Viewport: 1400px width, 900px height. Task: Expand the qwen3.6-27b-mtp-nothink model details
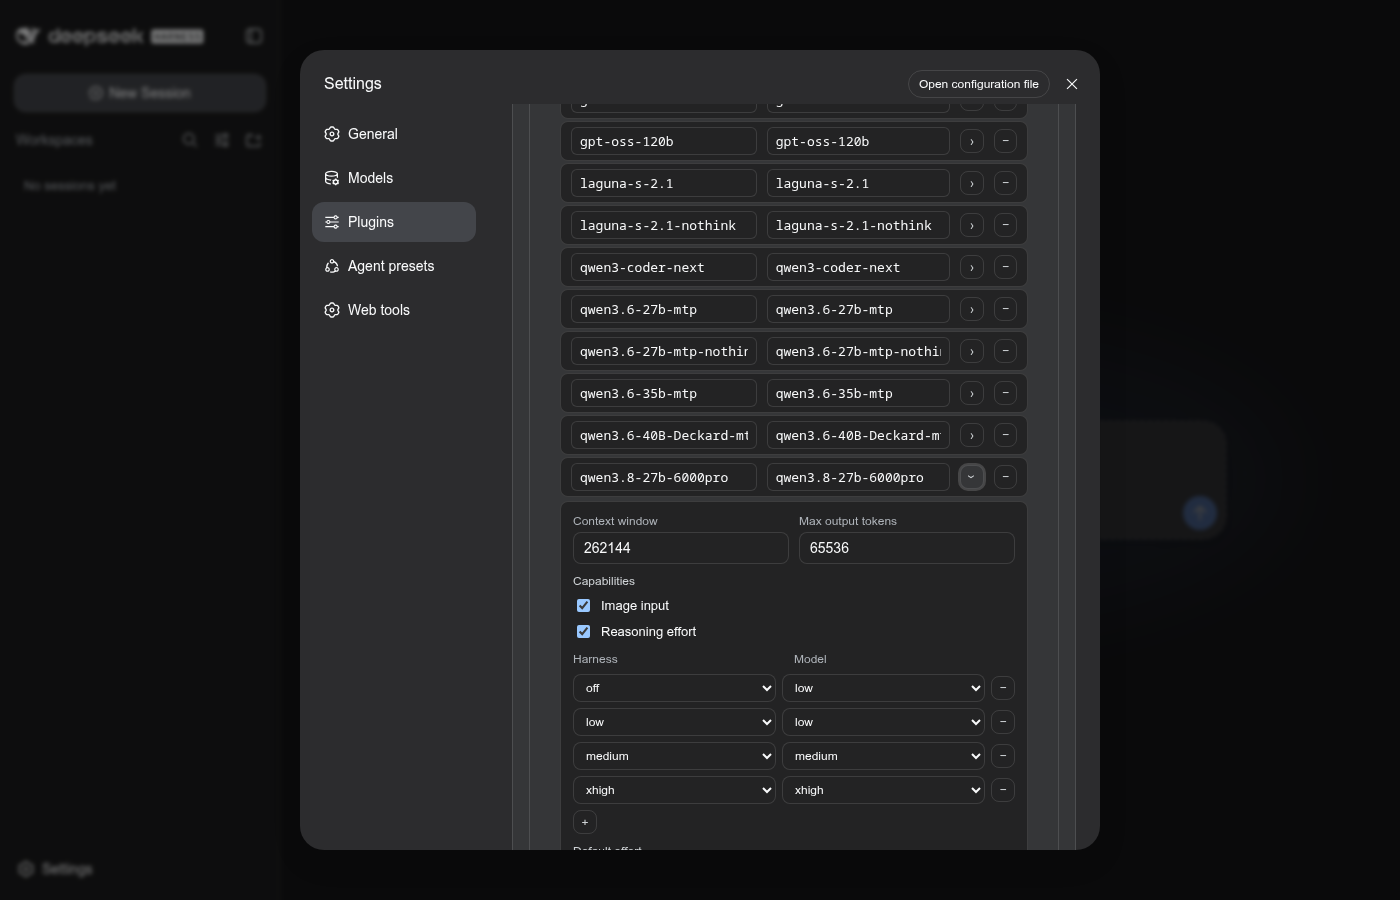[971, 352]
